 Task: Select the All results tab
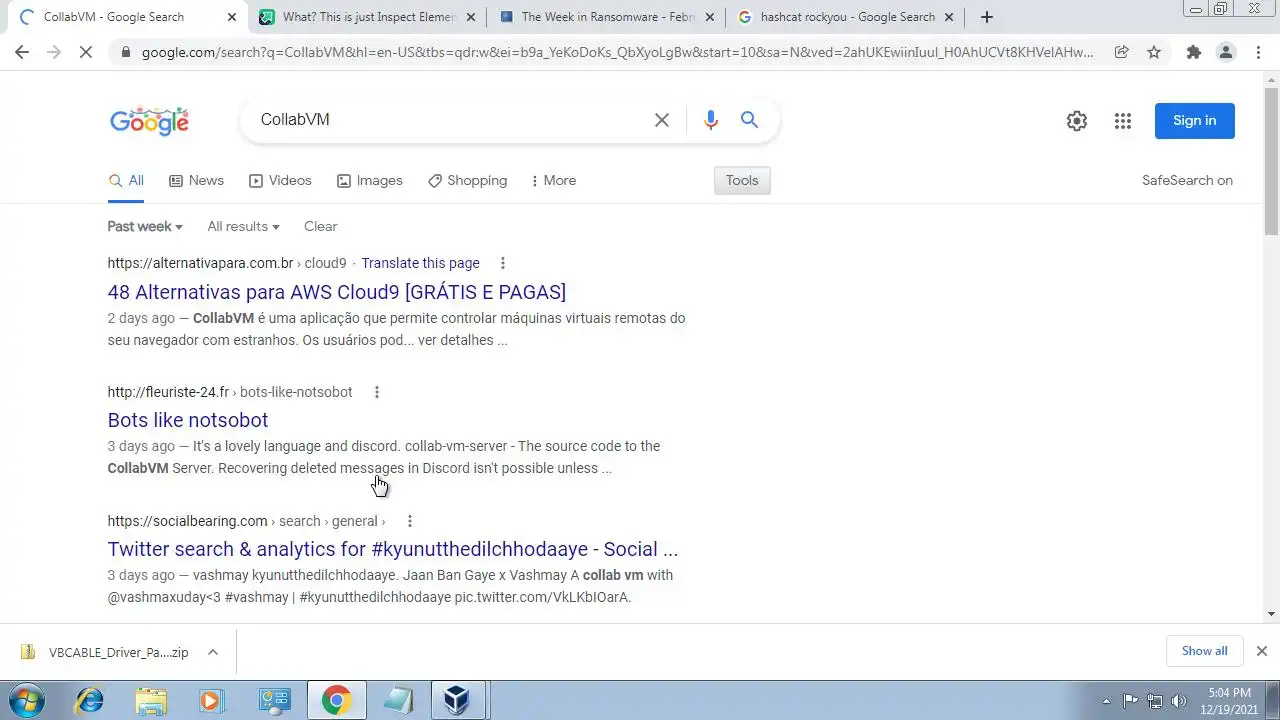(x=126, y=181)
